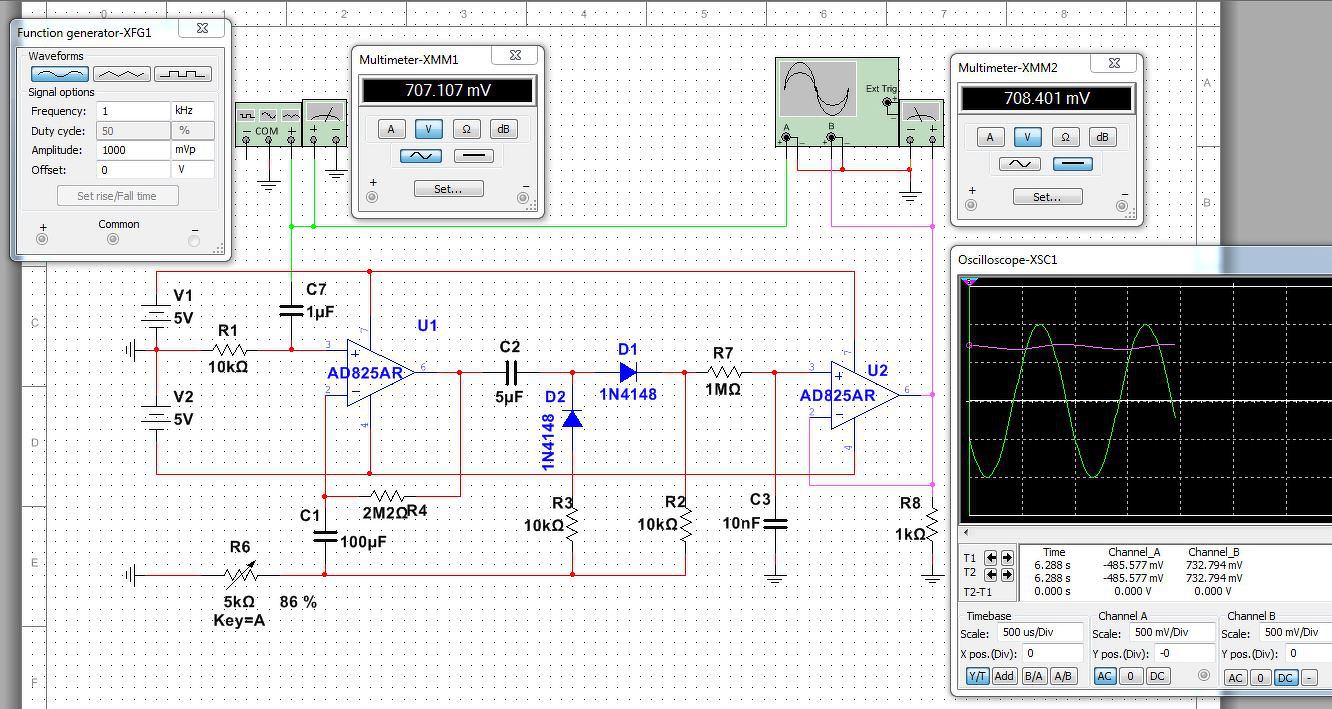The width and height of the screenshot is (1332, 709).
Task: Move oscilloscope cursor T2 left
Action: pos(991,574)
